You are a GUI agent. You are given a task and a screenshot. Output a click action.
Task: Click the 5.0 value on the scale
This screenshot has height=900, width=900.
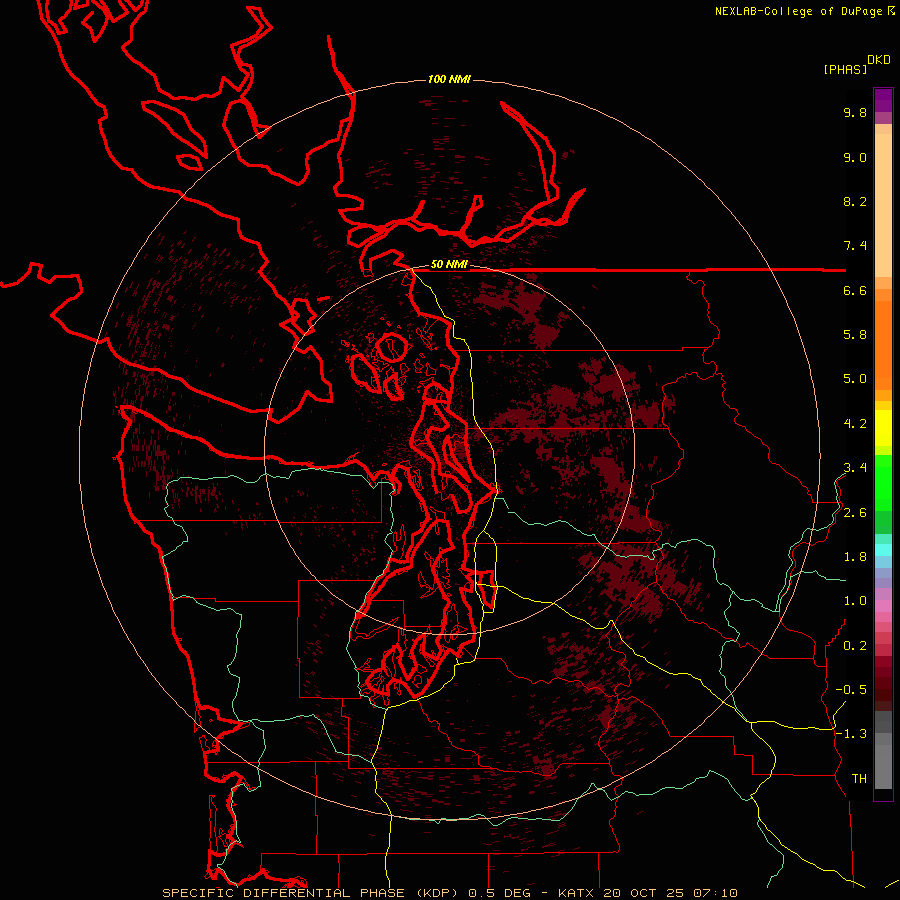click(855, 379)
